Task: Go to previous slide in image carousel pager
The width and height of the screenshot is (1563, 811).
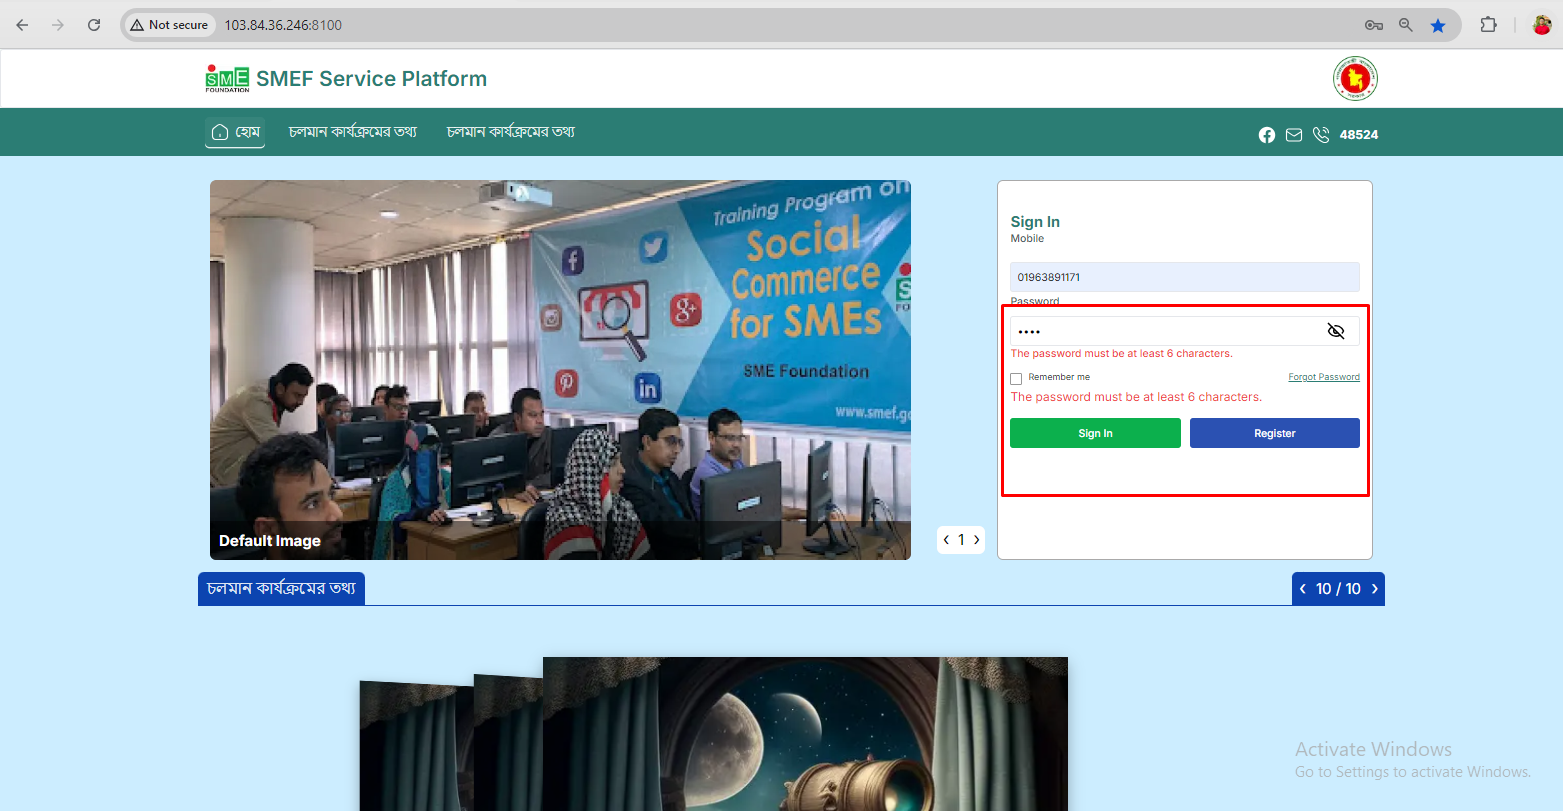Action: tap(946, 540)
